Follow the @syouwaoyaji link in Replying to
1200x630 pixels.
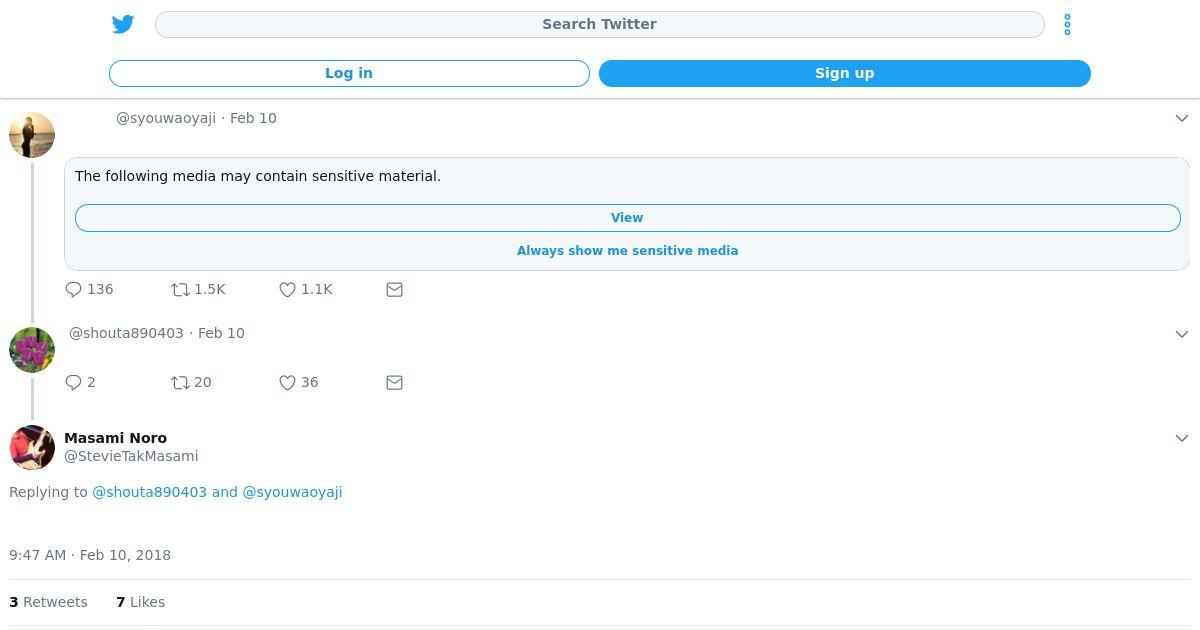(x=292, y=492)
